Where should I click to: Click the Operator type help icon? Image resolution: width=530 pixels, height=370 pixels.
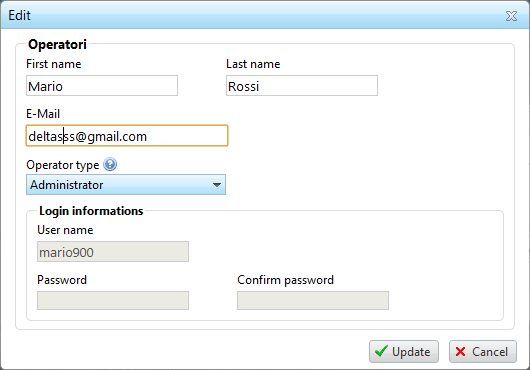[x=110, y=165]
